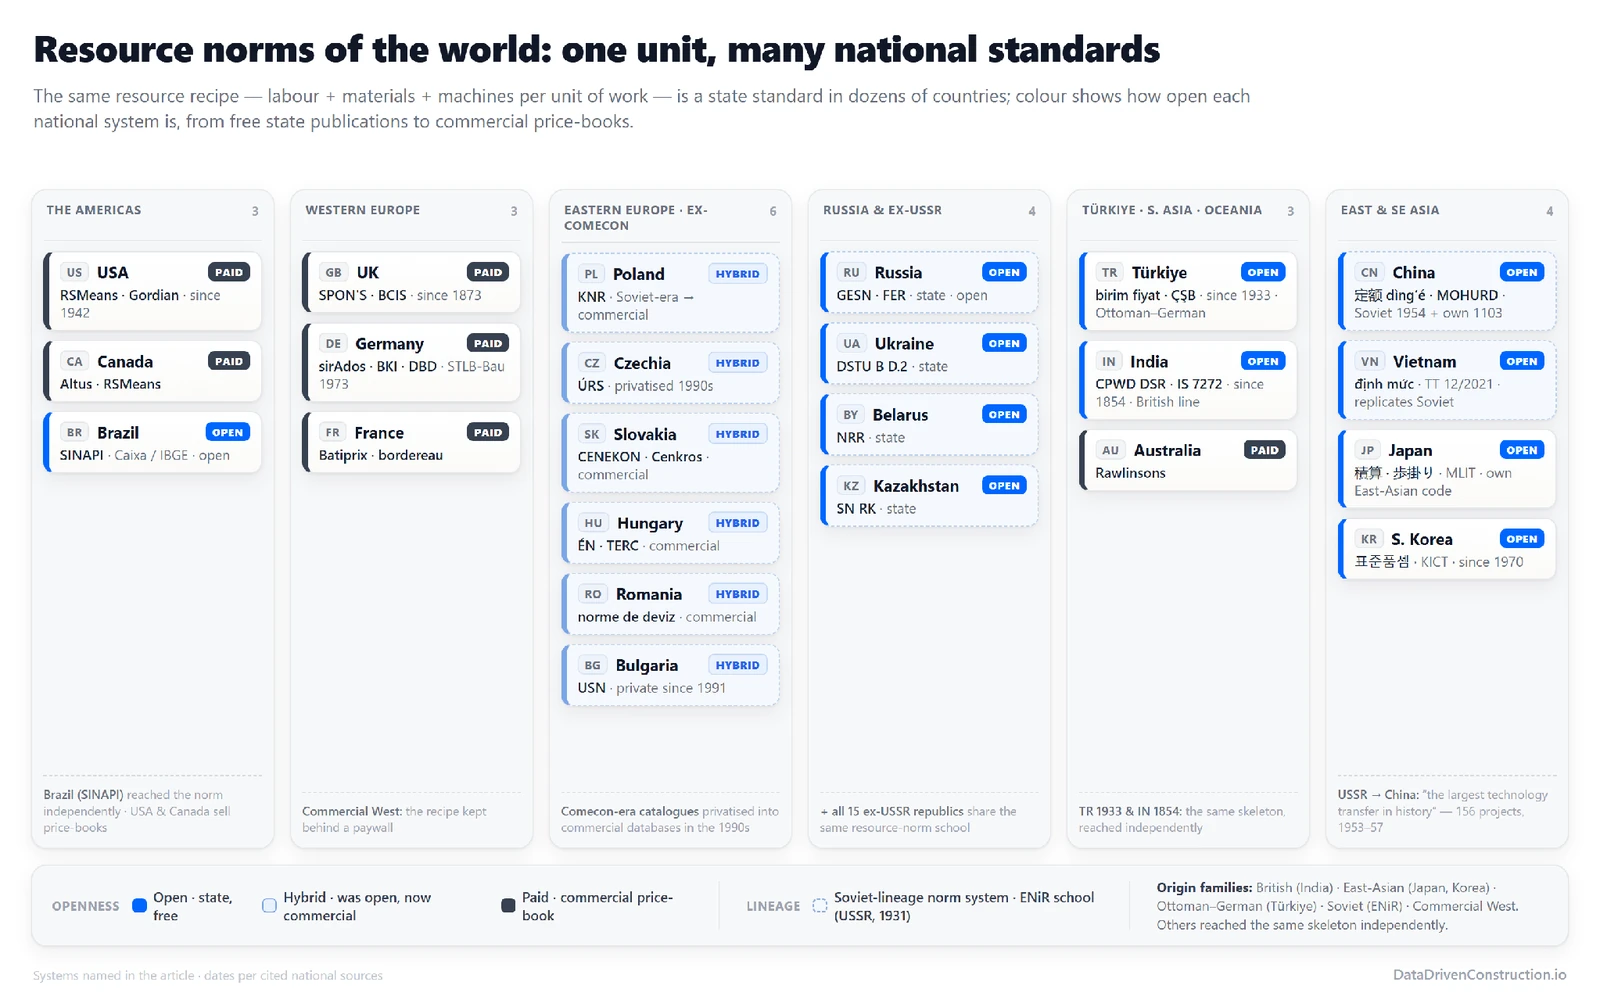Viewport: 1600px width, 1000px height.
Task: Click the HYBRID tag on Bulgaria card
Action: point(738,665)
